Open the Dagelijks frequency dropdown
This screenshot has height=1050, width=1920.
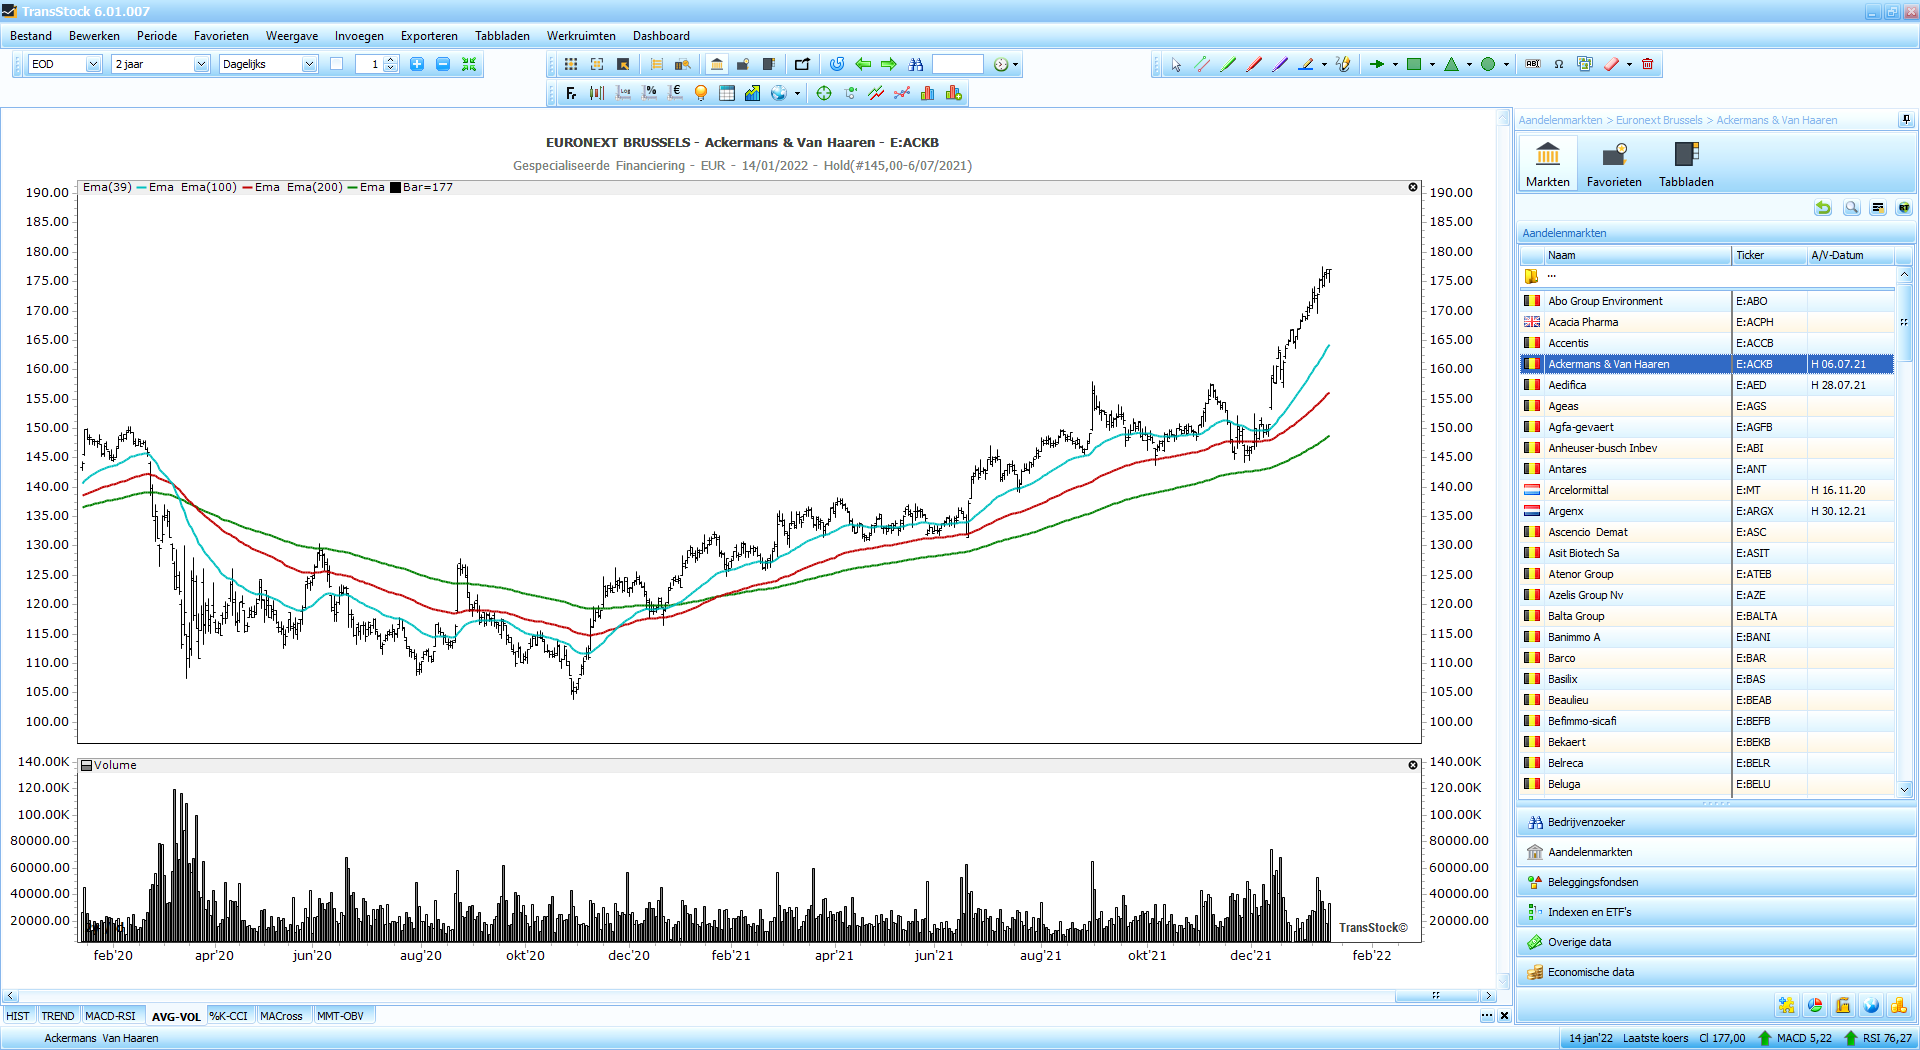(x=308, y=64)
